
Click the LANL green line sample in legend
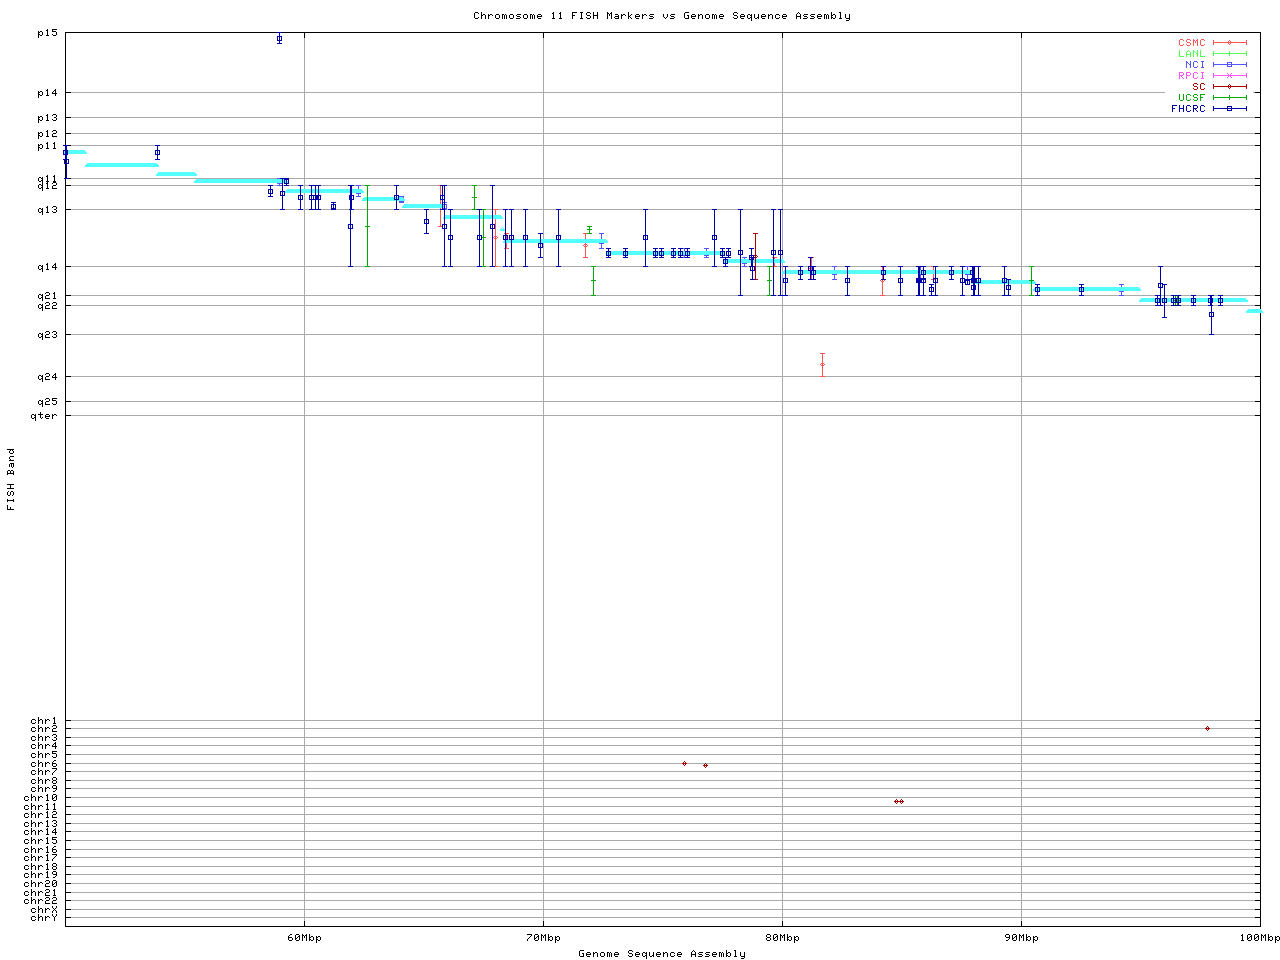1229,54
